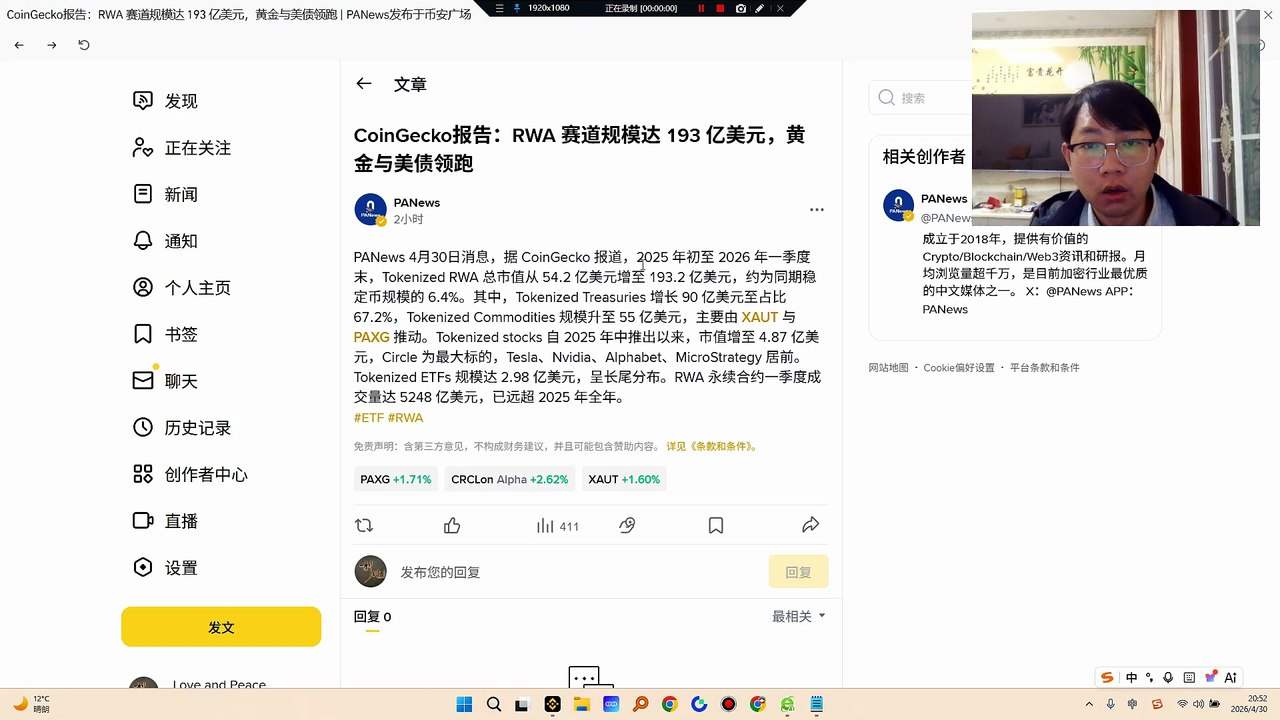Open recorder pen annotation tool
1280x720 pixels.
click(x=760, y=8)
